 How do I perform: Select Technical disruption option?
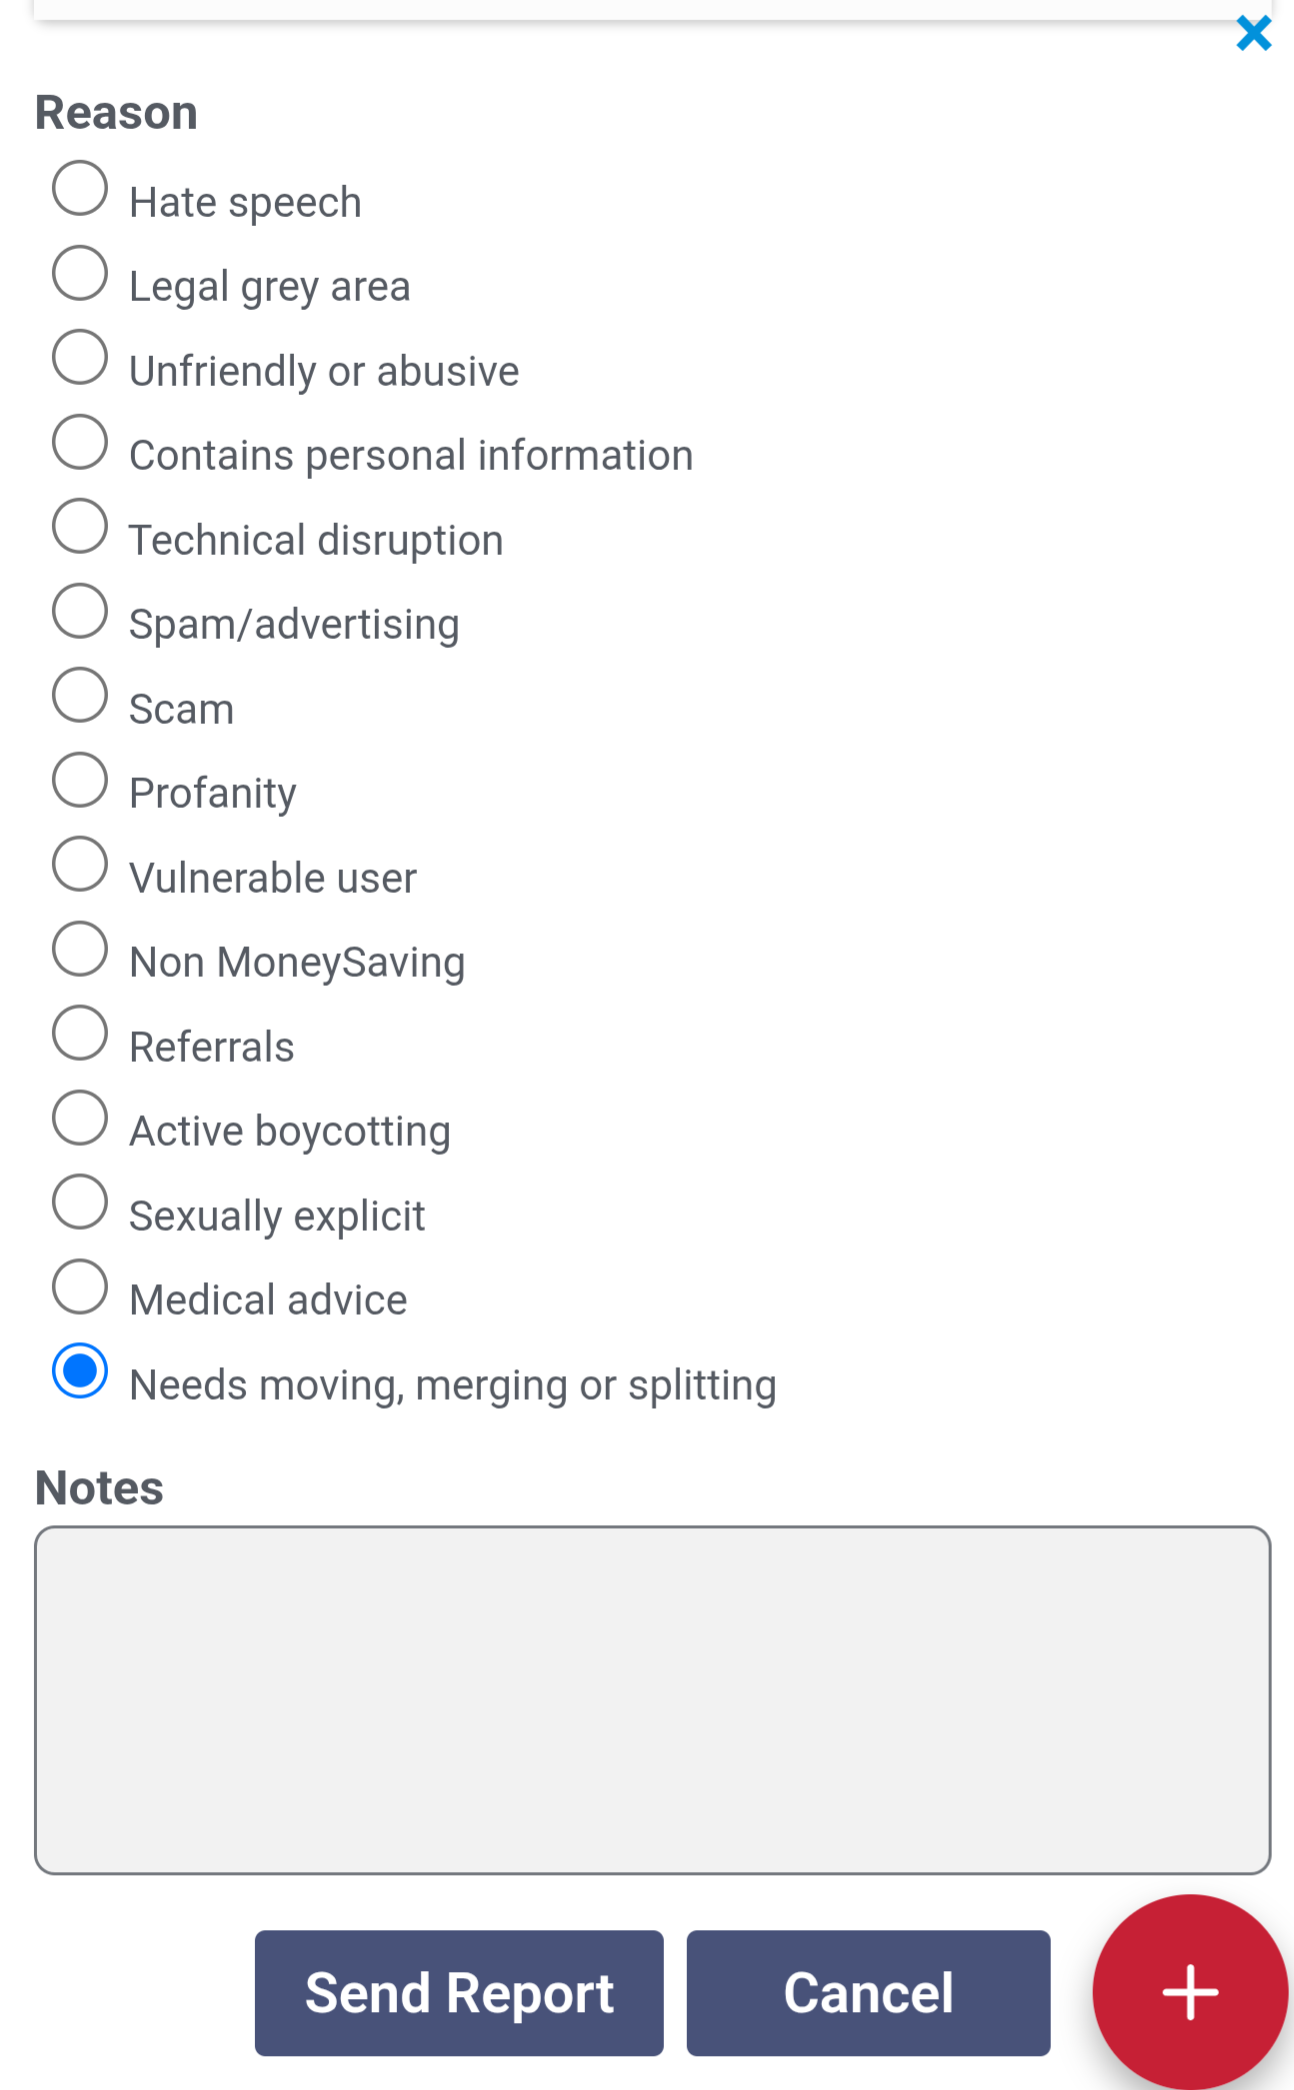[80, 526]
